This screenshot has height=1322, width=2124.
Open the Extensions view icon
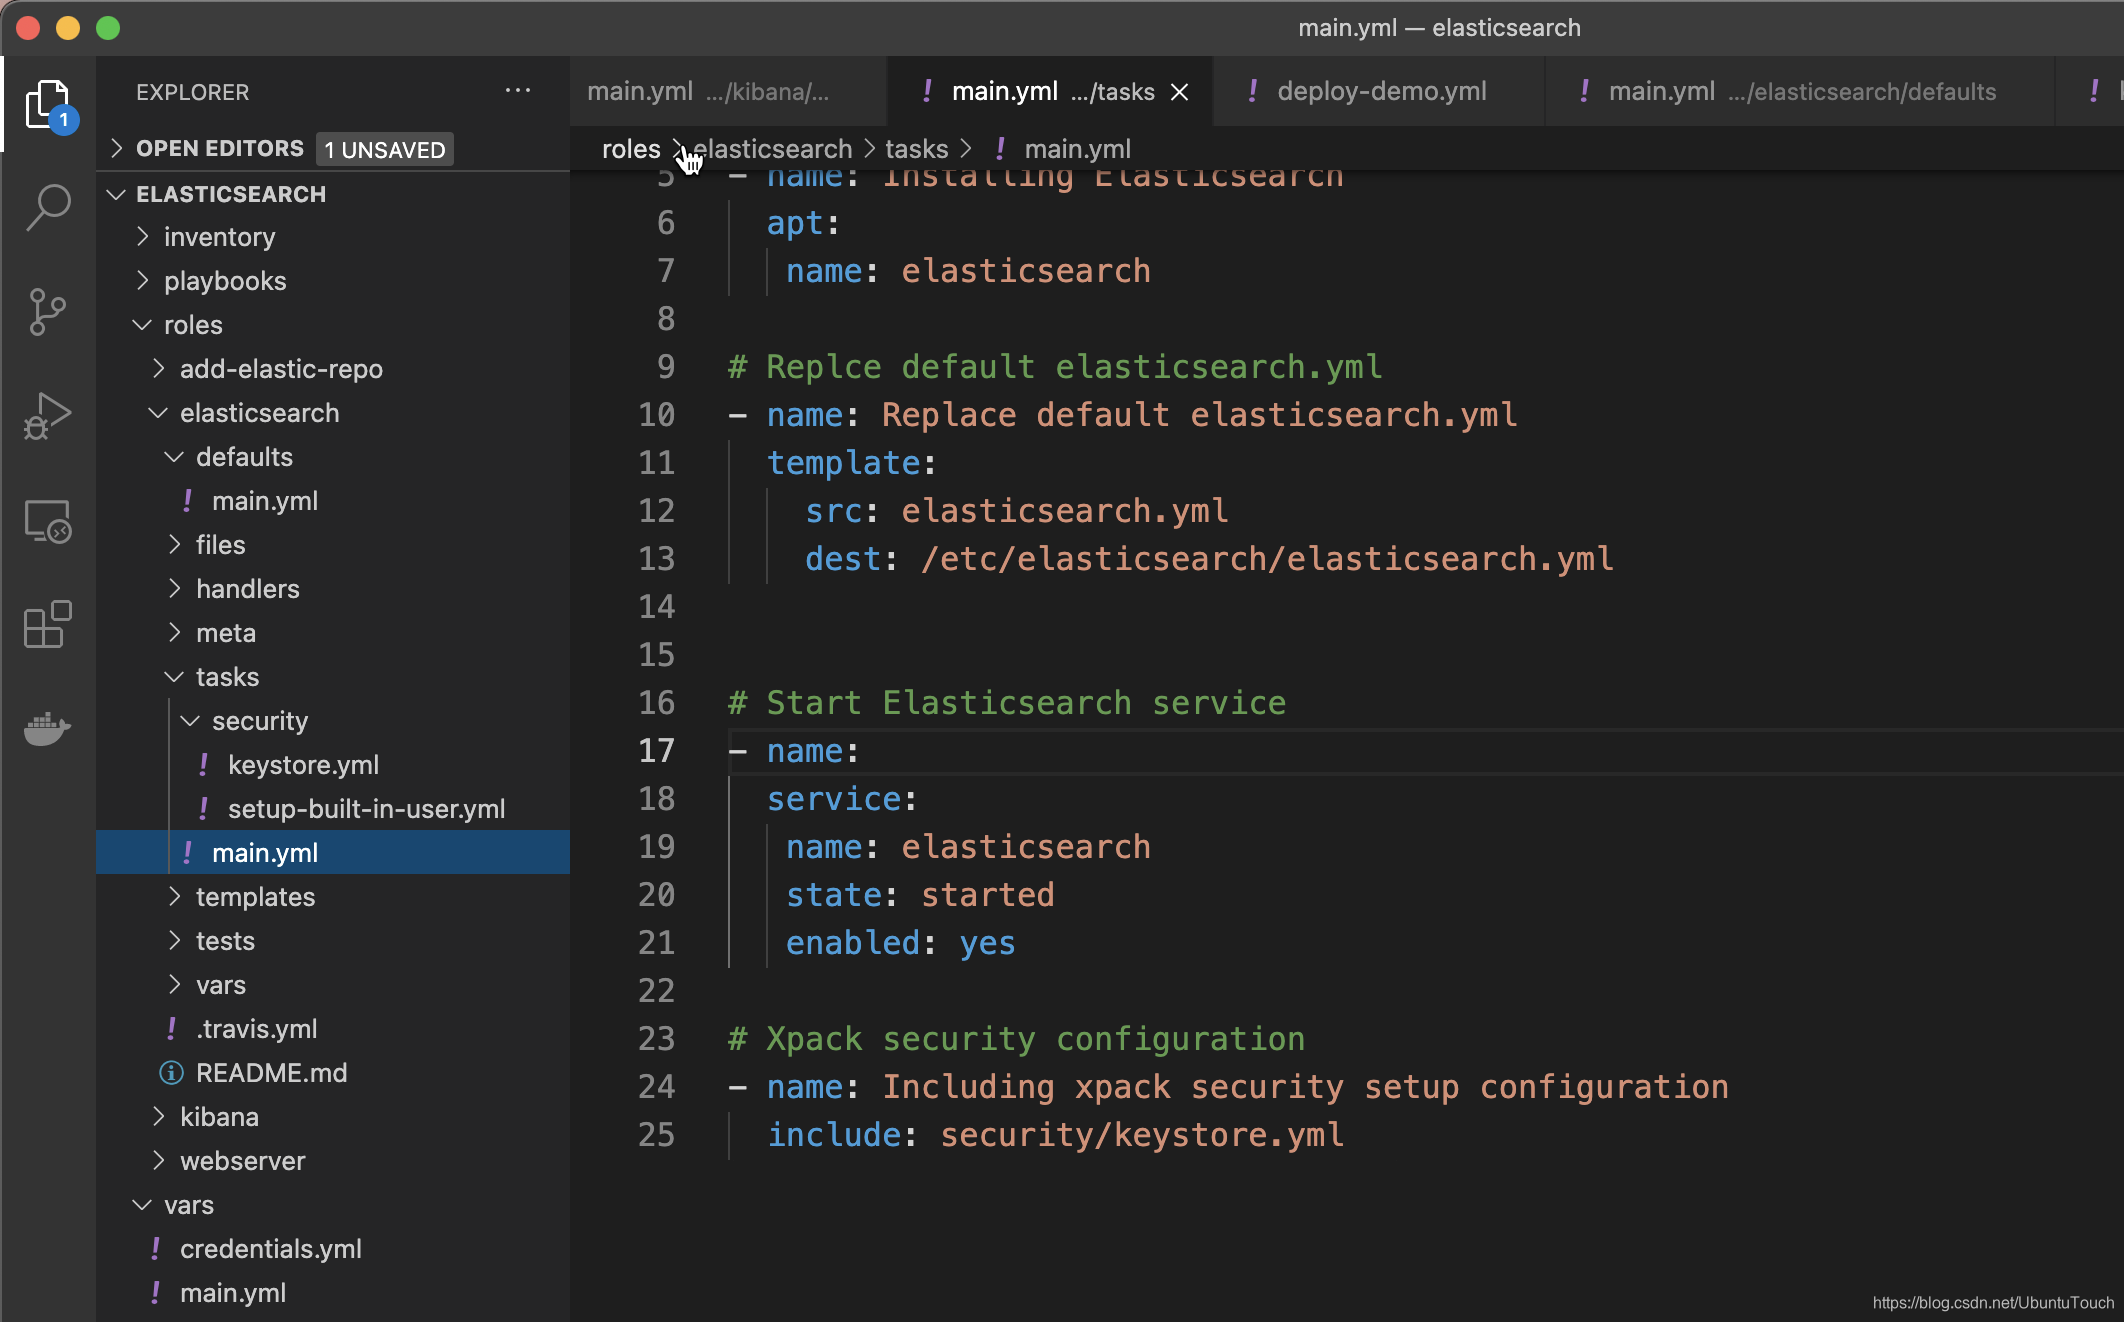tap(47, 625)
